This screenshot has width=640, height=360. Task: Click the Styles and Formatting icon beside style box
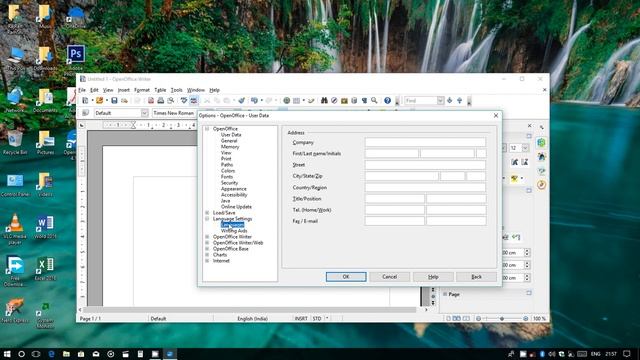tap(85, 113)
